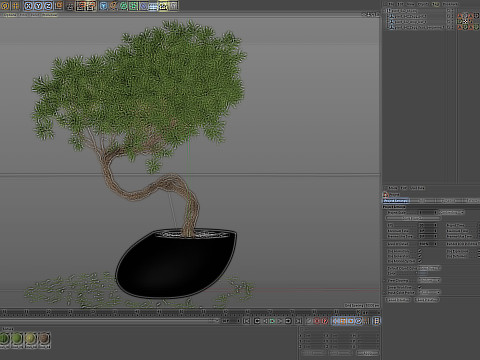Open the Object Manager Tags menu
Image resolution: width=480 pixels, height=360 pixels.
point(436,4)
